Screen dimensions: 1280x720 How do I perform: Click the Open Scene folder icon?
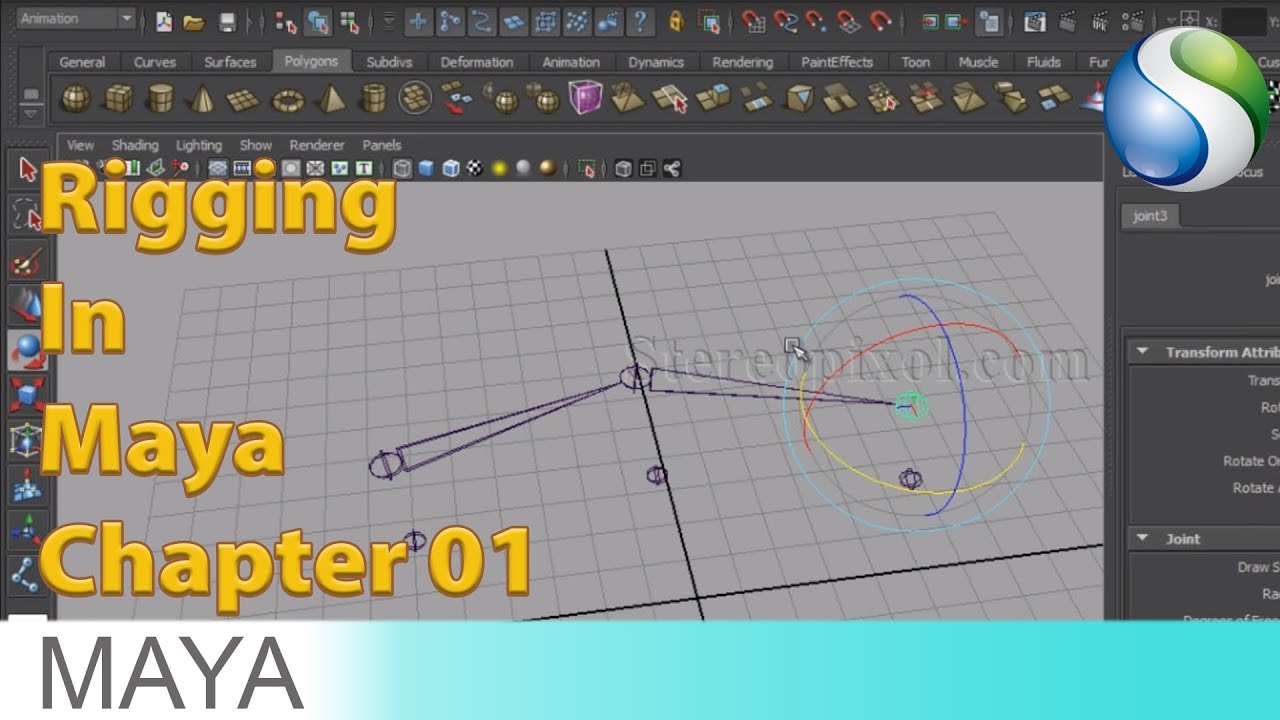click(194, 21)
